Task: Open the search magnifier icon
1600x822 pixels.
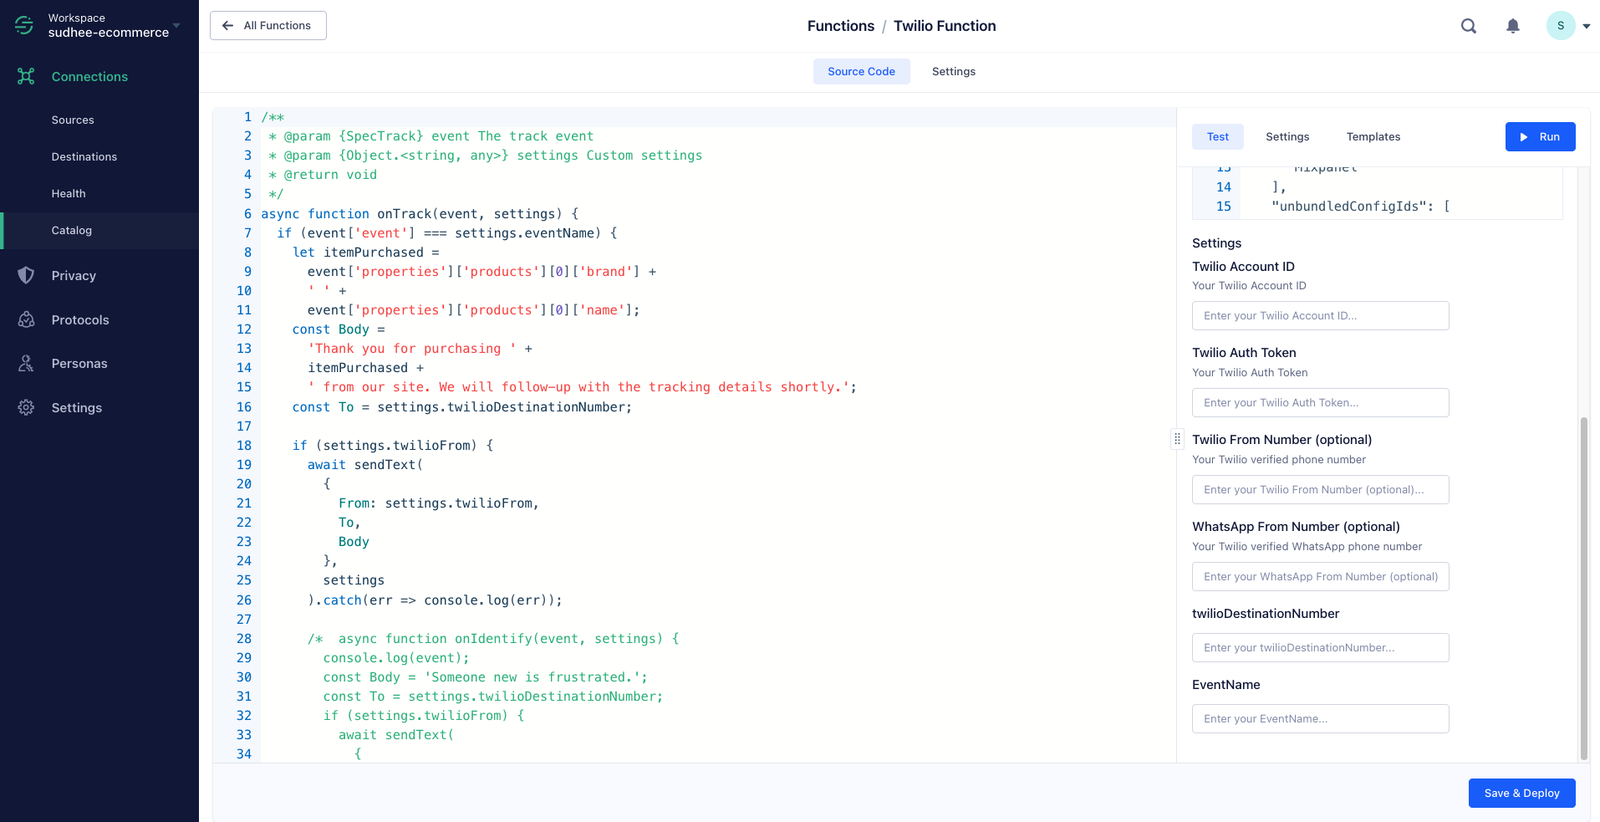Action: pyautogui.click(x=1468, y=26)
